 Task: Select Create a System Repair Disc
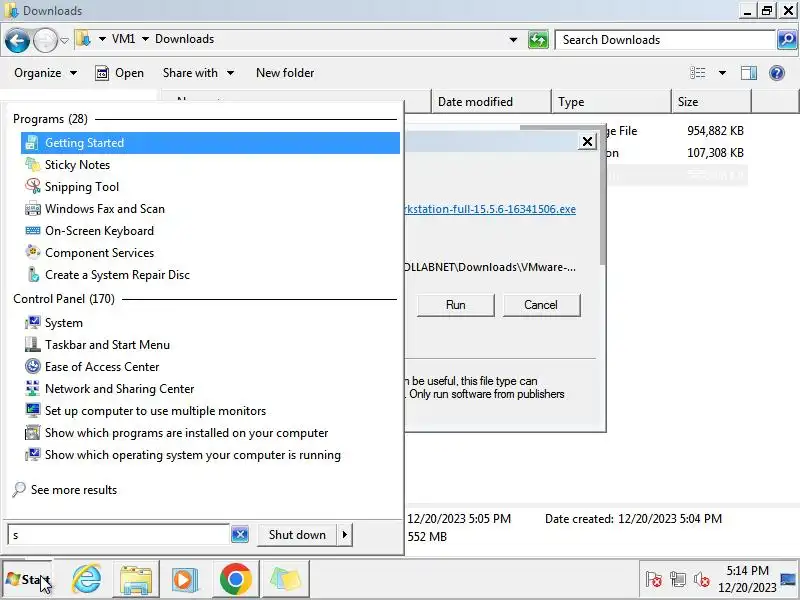117,274
